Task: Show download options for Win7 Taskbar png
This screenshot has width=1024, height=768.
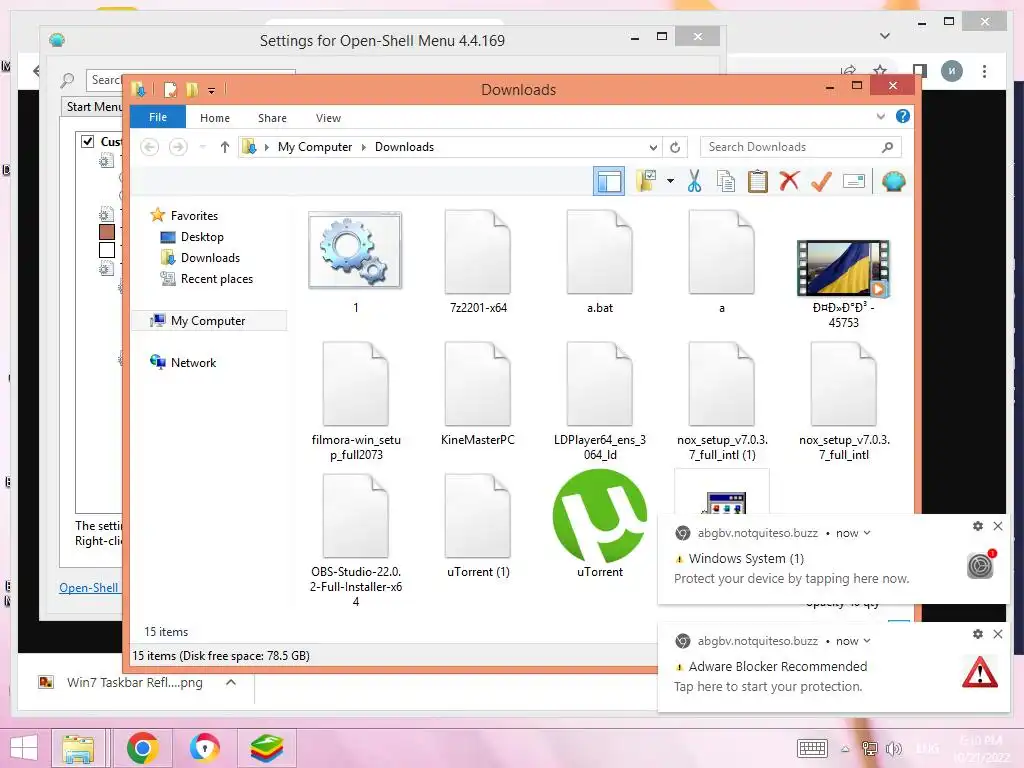Action: (x=231, y=682)
